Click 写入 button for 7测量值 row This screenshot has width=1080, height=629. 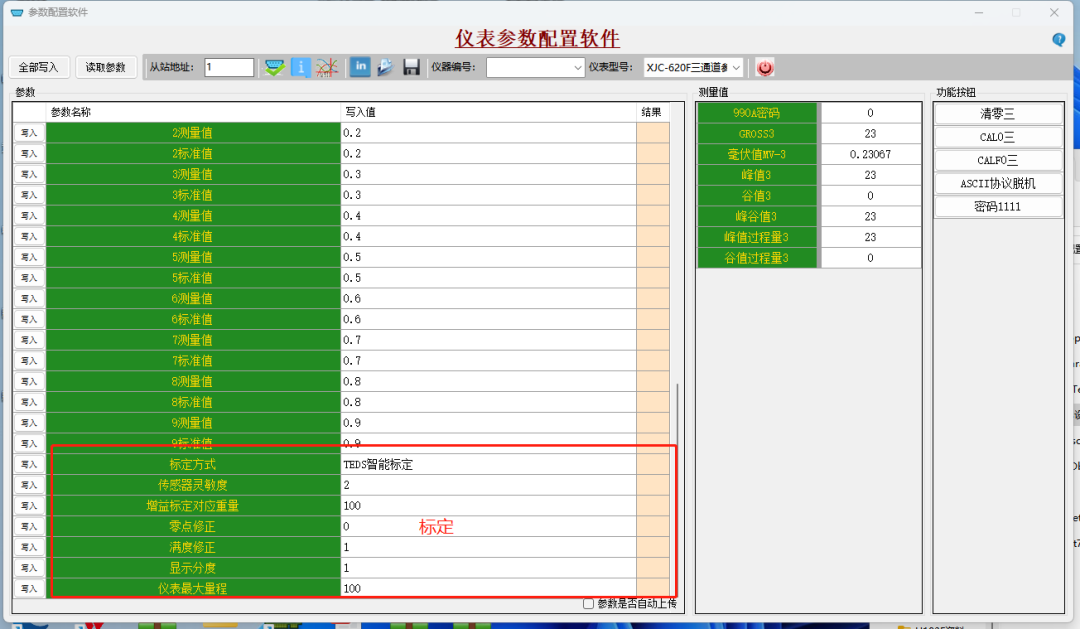tap(29, 340)
